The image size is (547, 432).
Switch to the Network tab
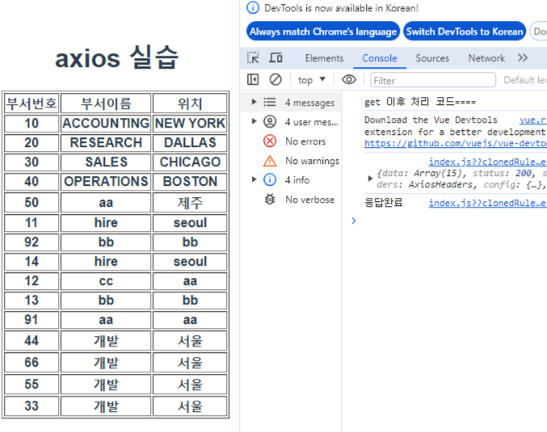pos(486,58)
